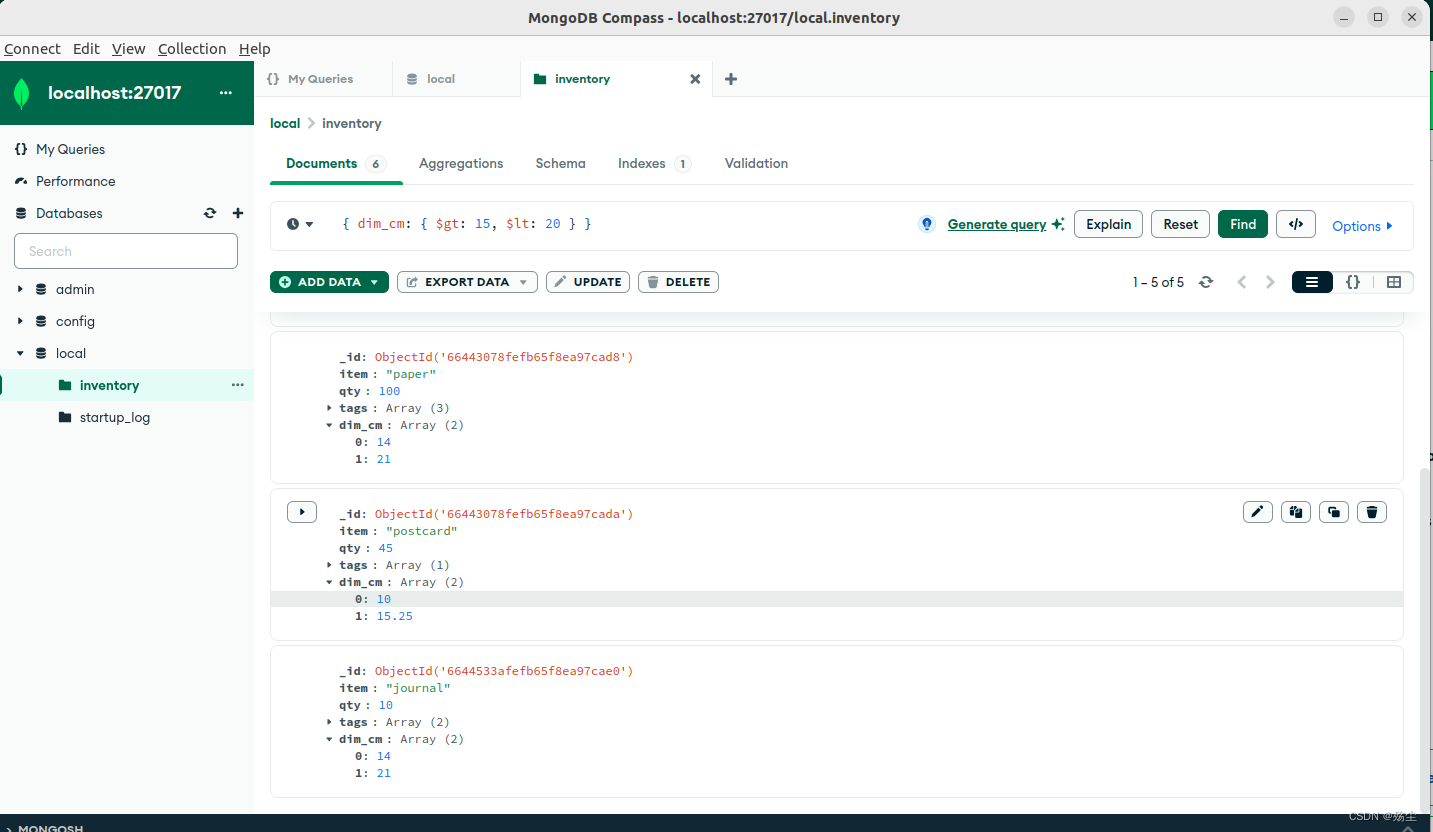Expand the admin database
Viewport: 1433px width, 832px height.
coord(19,289)
